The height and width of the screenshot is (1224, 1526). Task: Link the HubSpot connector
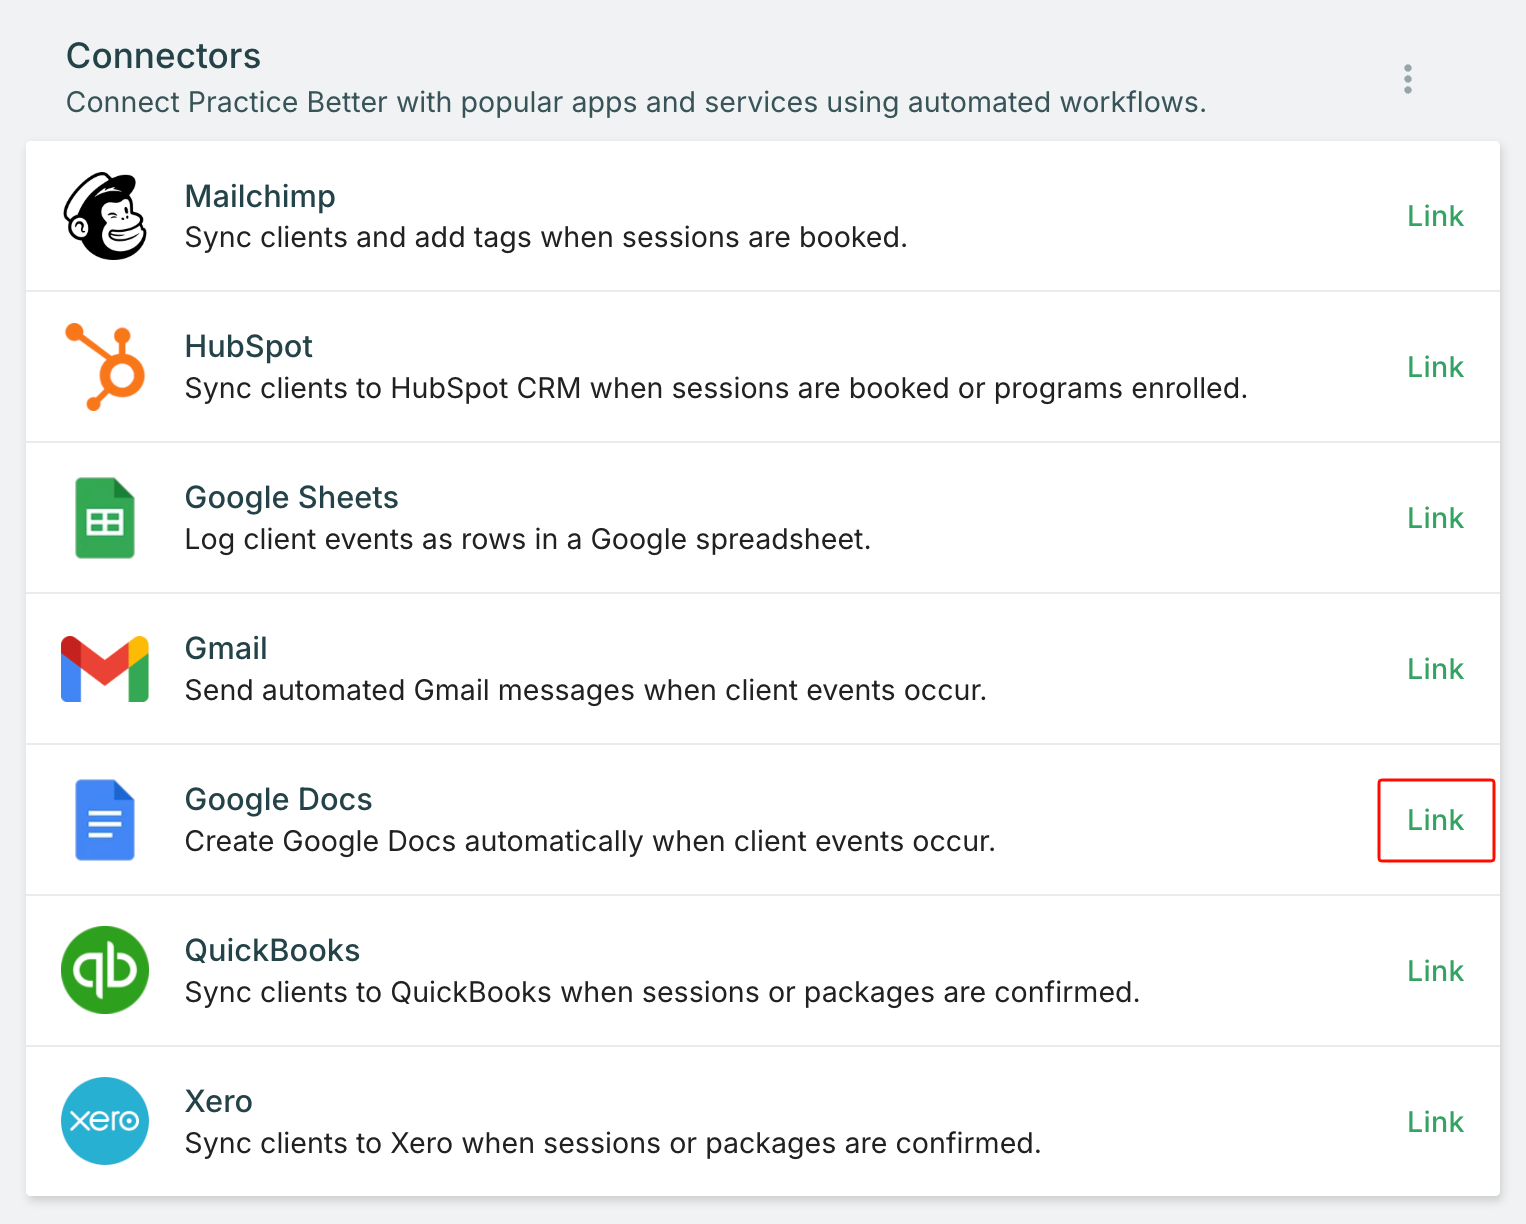point(1435,367)
